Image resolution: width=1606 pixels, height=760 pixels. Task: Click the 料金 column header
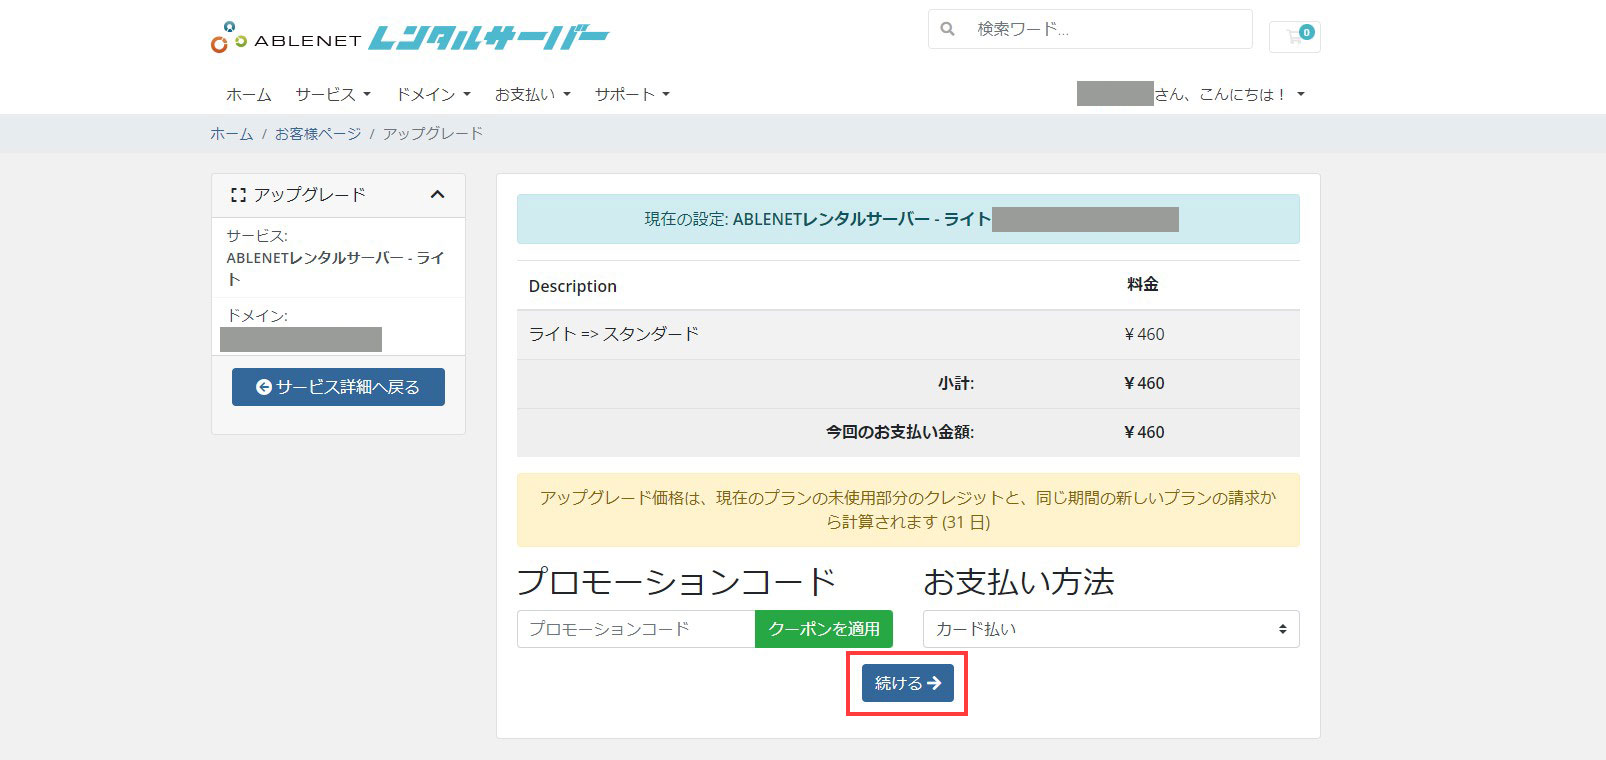tap(1142, 285)
